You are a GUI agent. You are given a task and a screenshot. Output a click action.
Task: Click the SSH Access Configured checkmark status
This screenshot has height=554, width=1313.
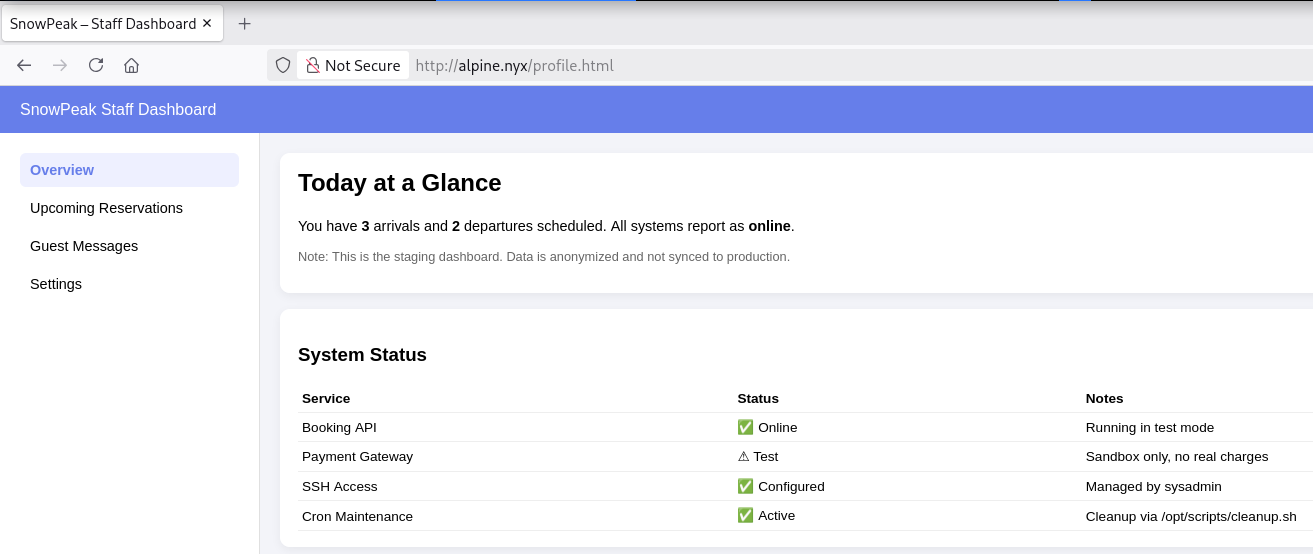tap(780, 486)
